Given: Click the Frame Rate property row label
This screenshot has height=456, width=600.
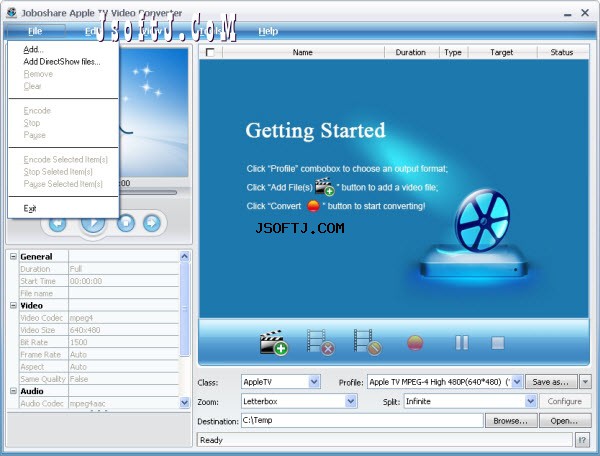Looking at the screenshot, I should [x=41, y=355].
